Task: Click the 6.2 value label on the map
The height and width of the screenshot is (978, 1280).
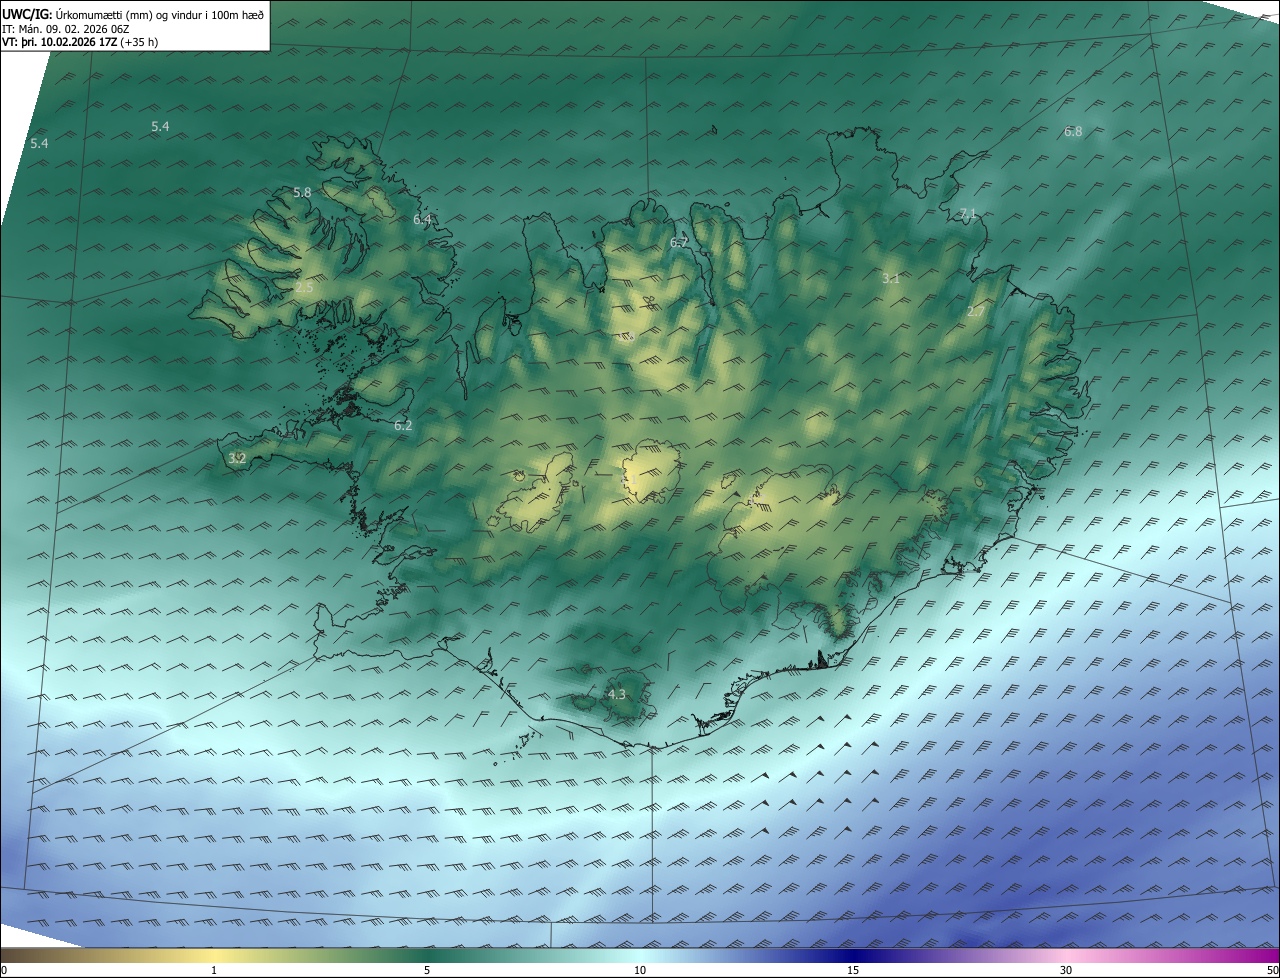Action: pos(403,425)
